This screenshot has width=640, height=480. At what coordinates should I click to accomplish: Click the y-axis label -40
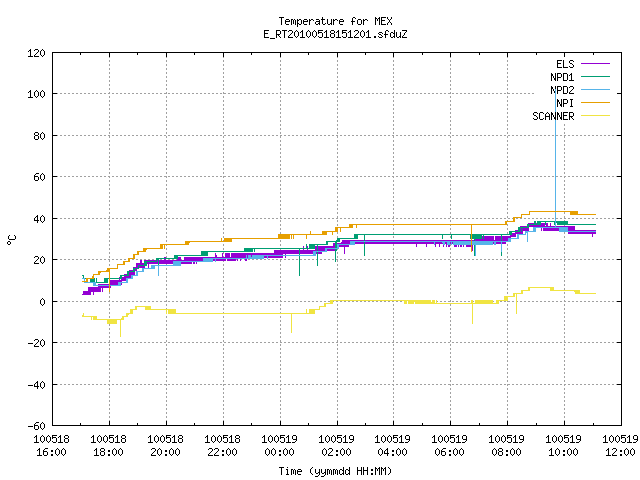pyautogui.click(x=36, y=384)
